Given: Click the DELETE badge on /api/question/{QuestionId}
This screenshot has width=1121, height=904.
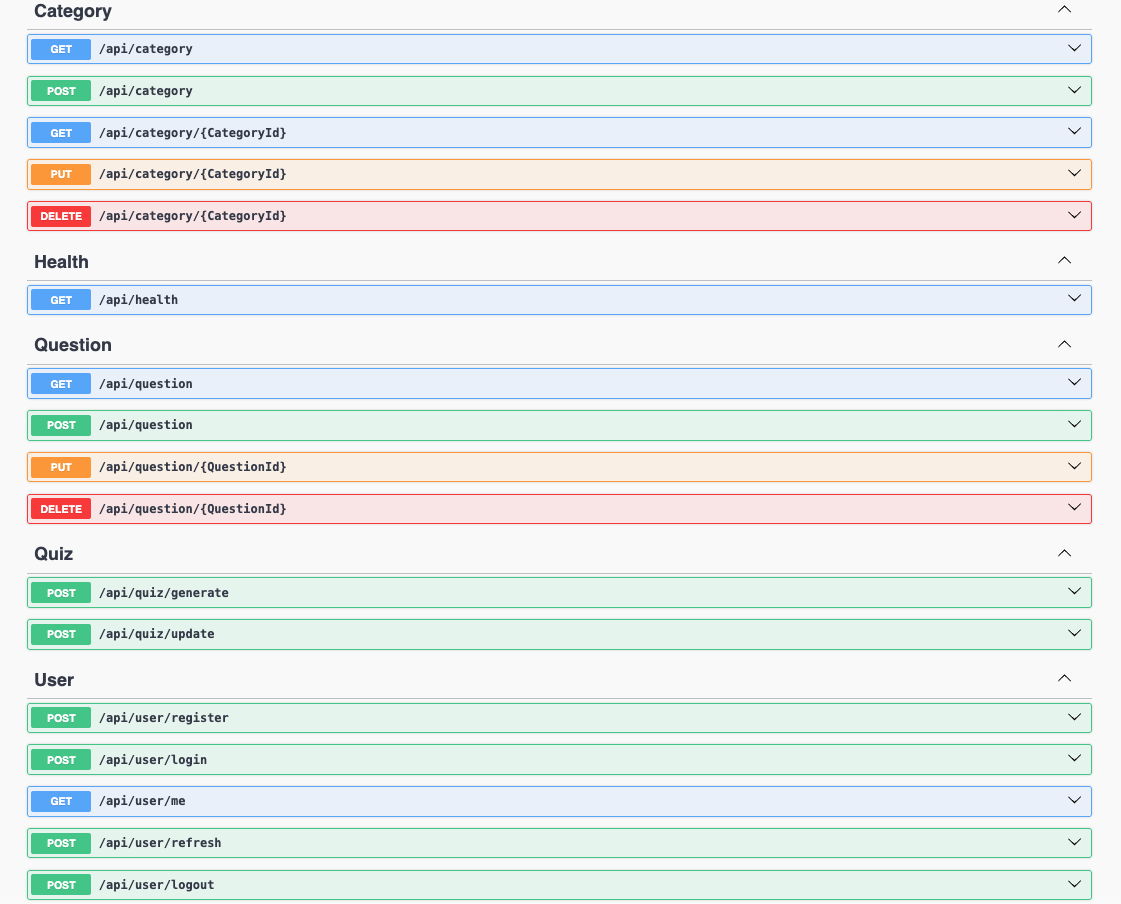Looking at the screenshot, I should (x=60, y=508).
